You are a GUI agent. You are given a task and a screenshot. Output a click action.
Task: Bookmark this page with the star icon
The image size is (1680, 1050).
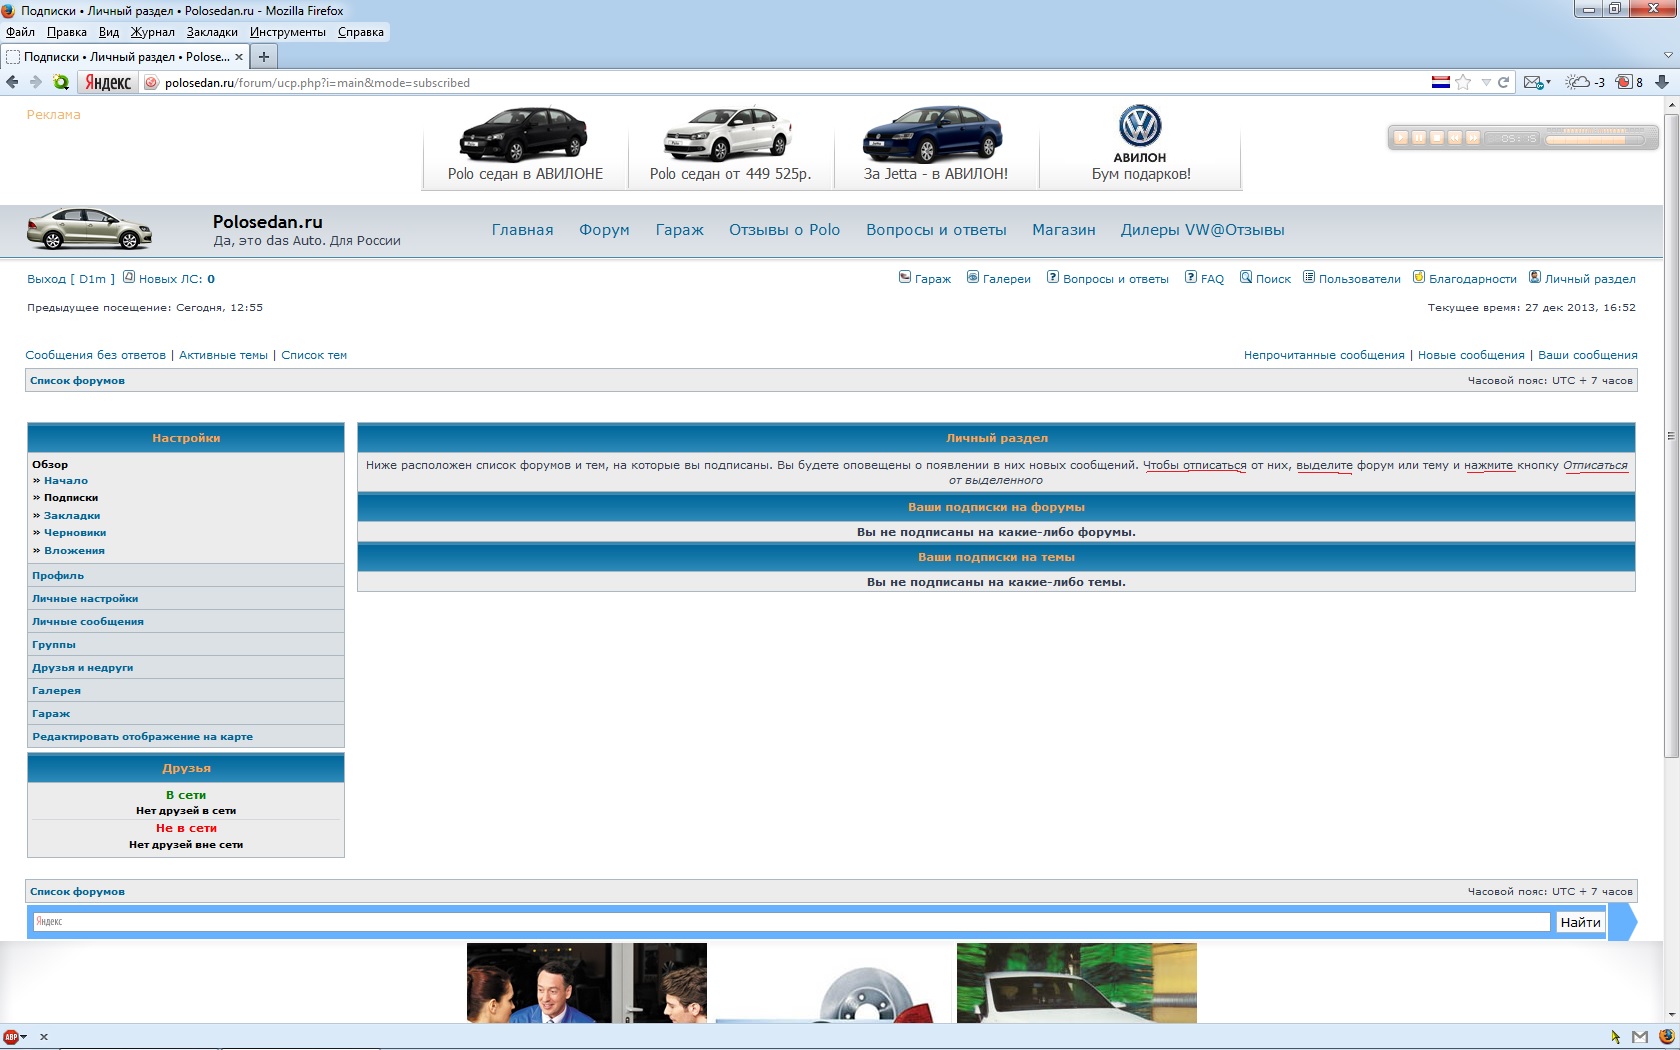coord(1463,82)
